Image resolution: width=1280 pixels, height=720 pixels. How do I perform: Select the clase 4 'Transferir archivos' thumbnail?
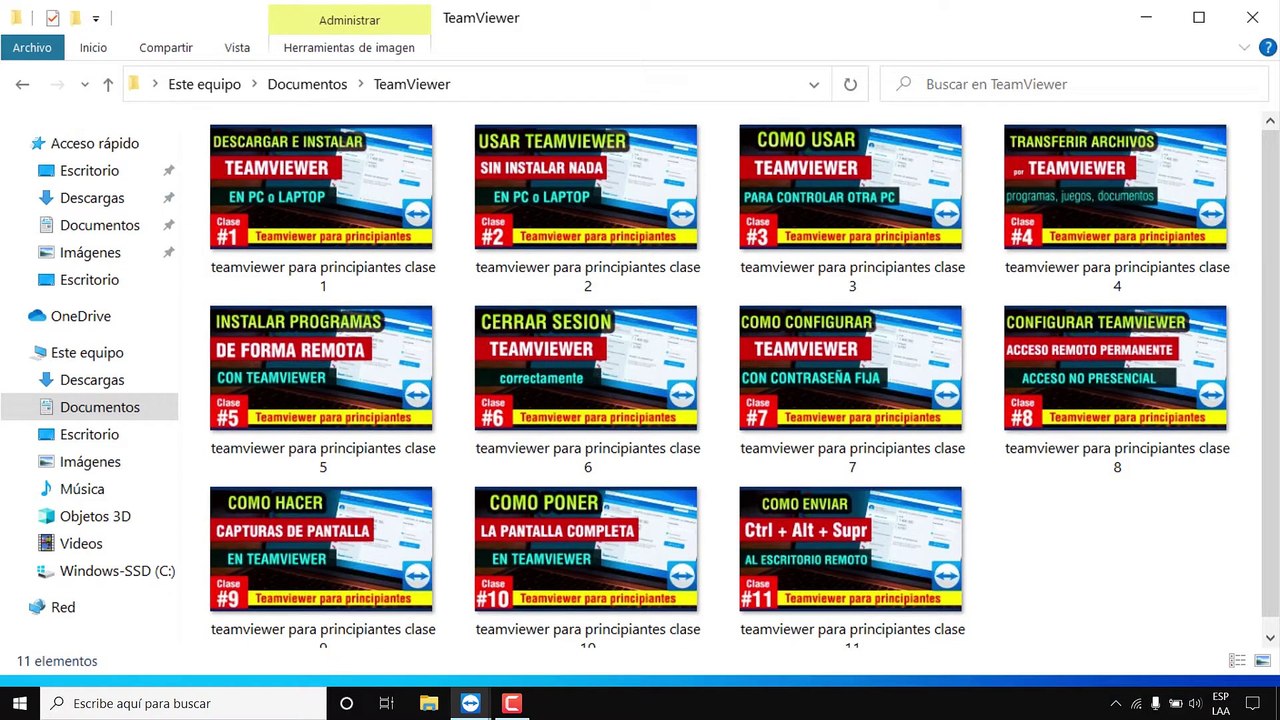point(1116,187)
